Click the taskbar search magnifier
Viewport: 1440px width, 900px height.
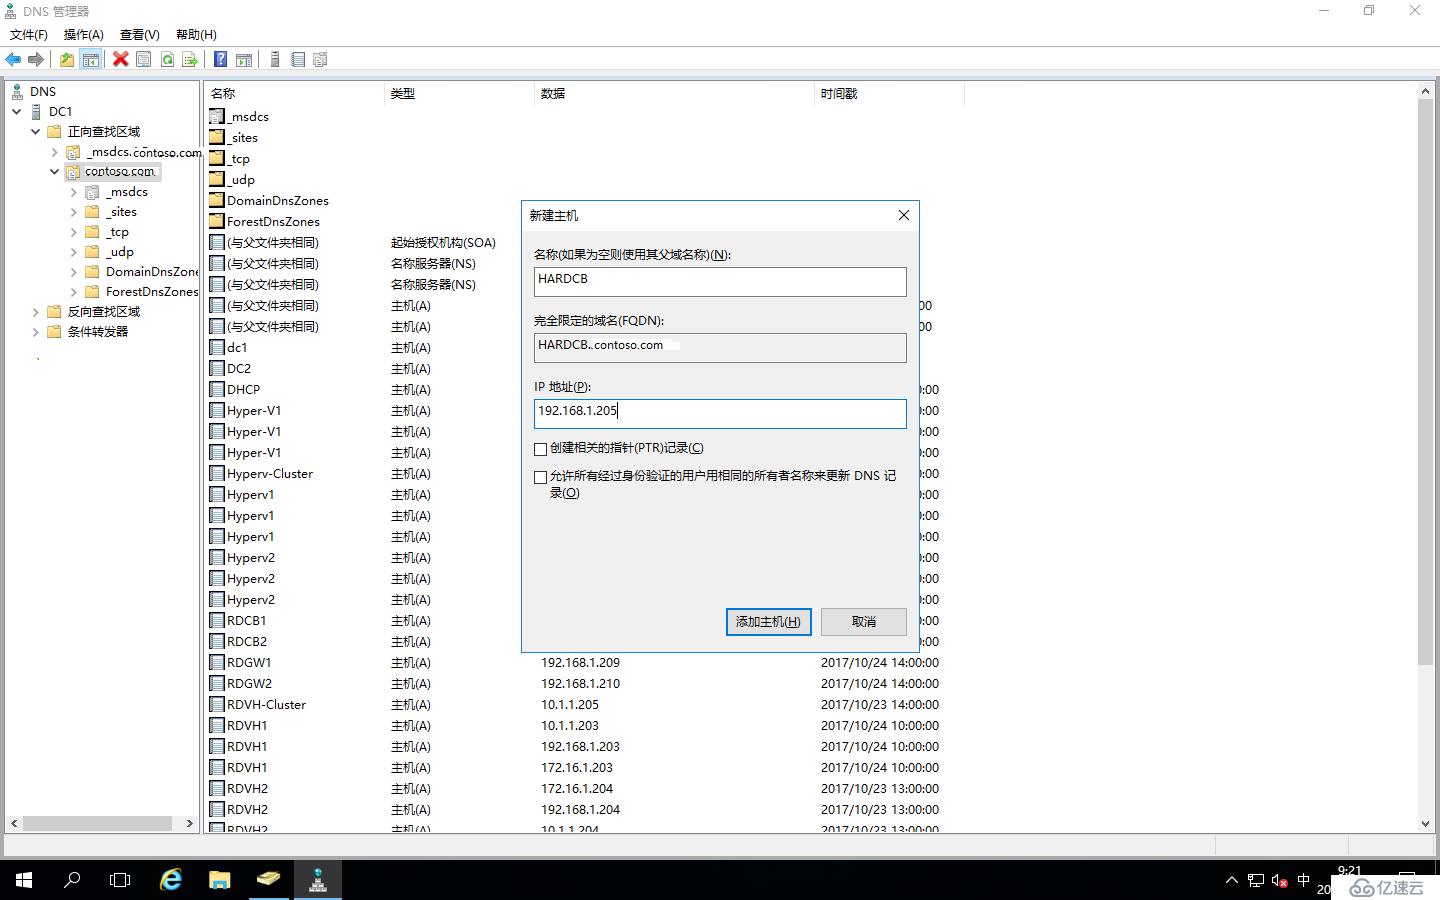coord(72,880)
